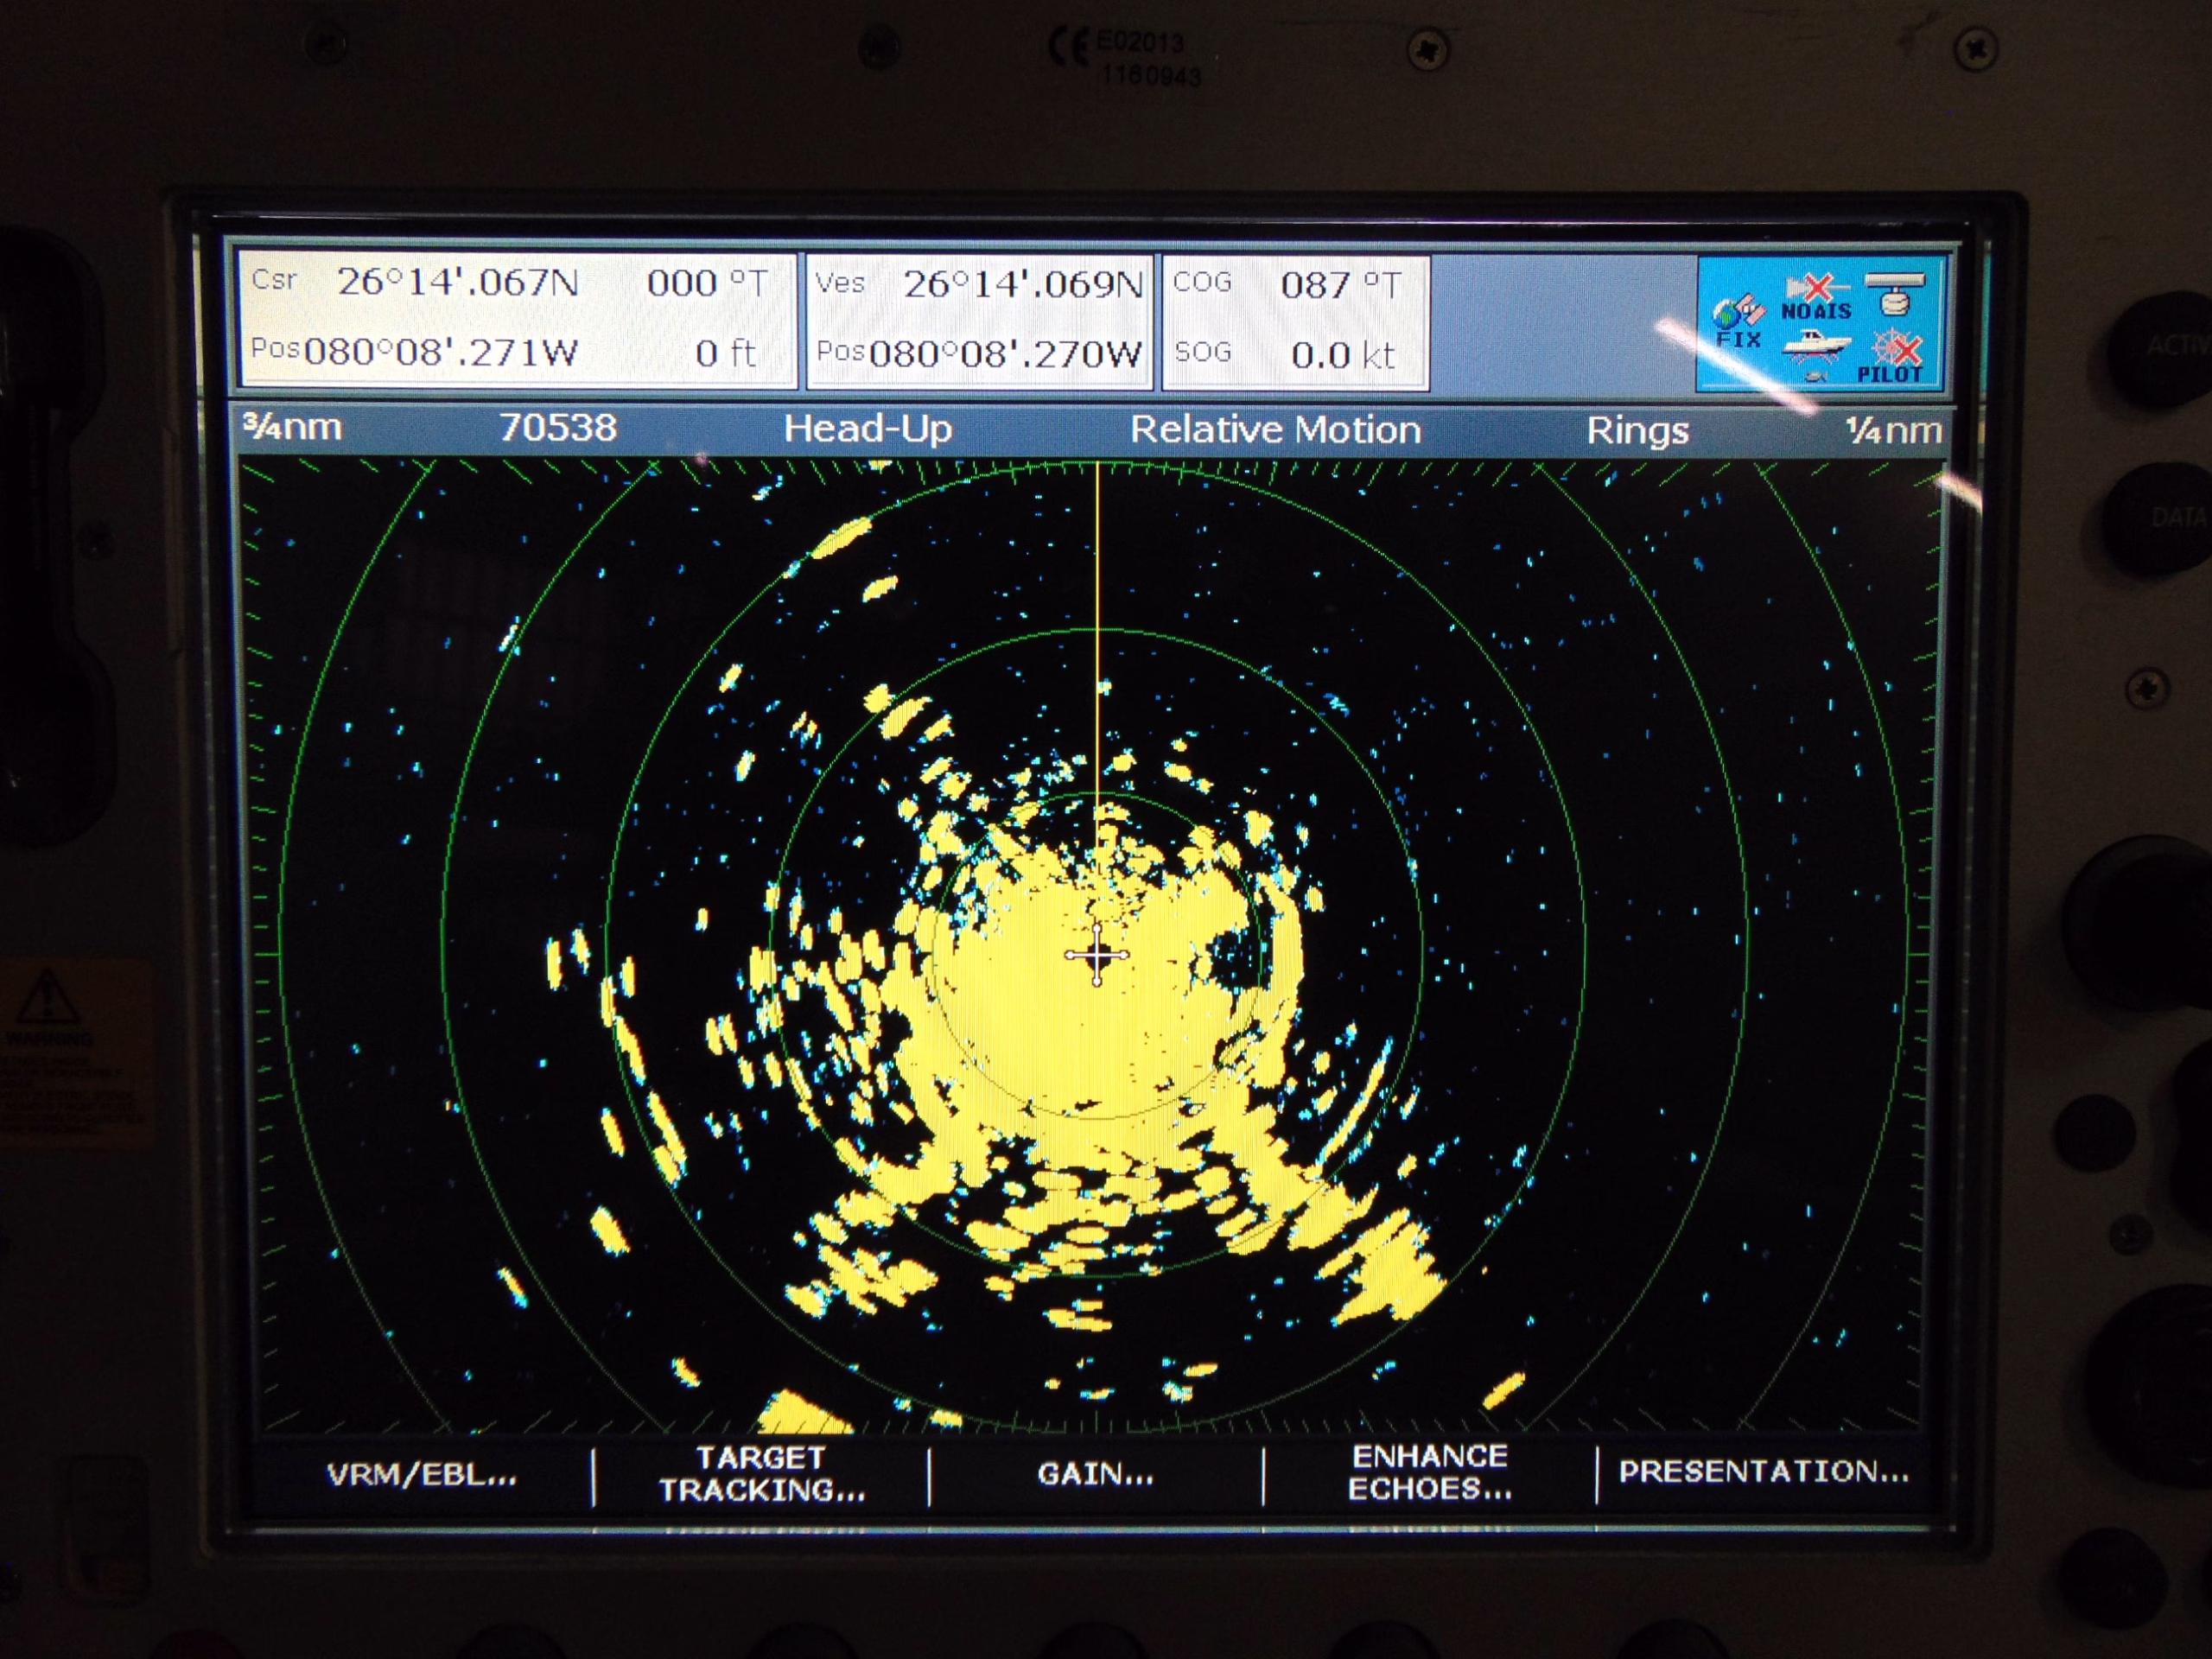
Task: Toggle the Rings display label
Action: click(1637, 431)
